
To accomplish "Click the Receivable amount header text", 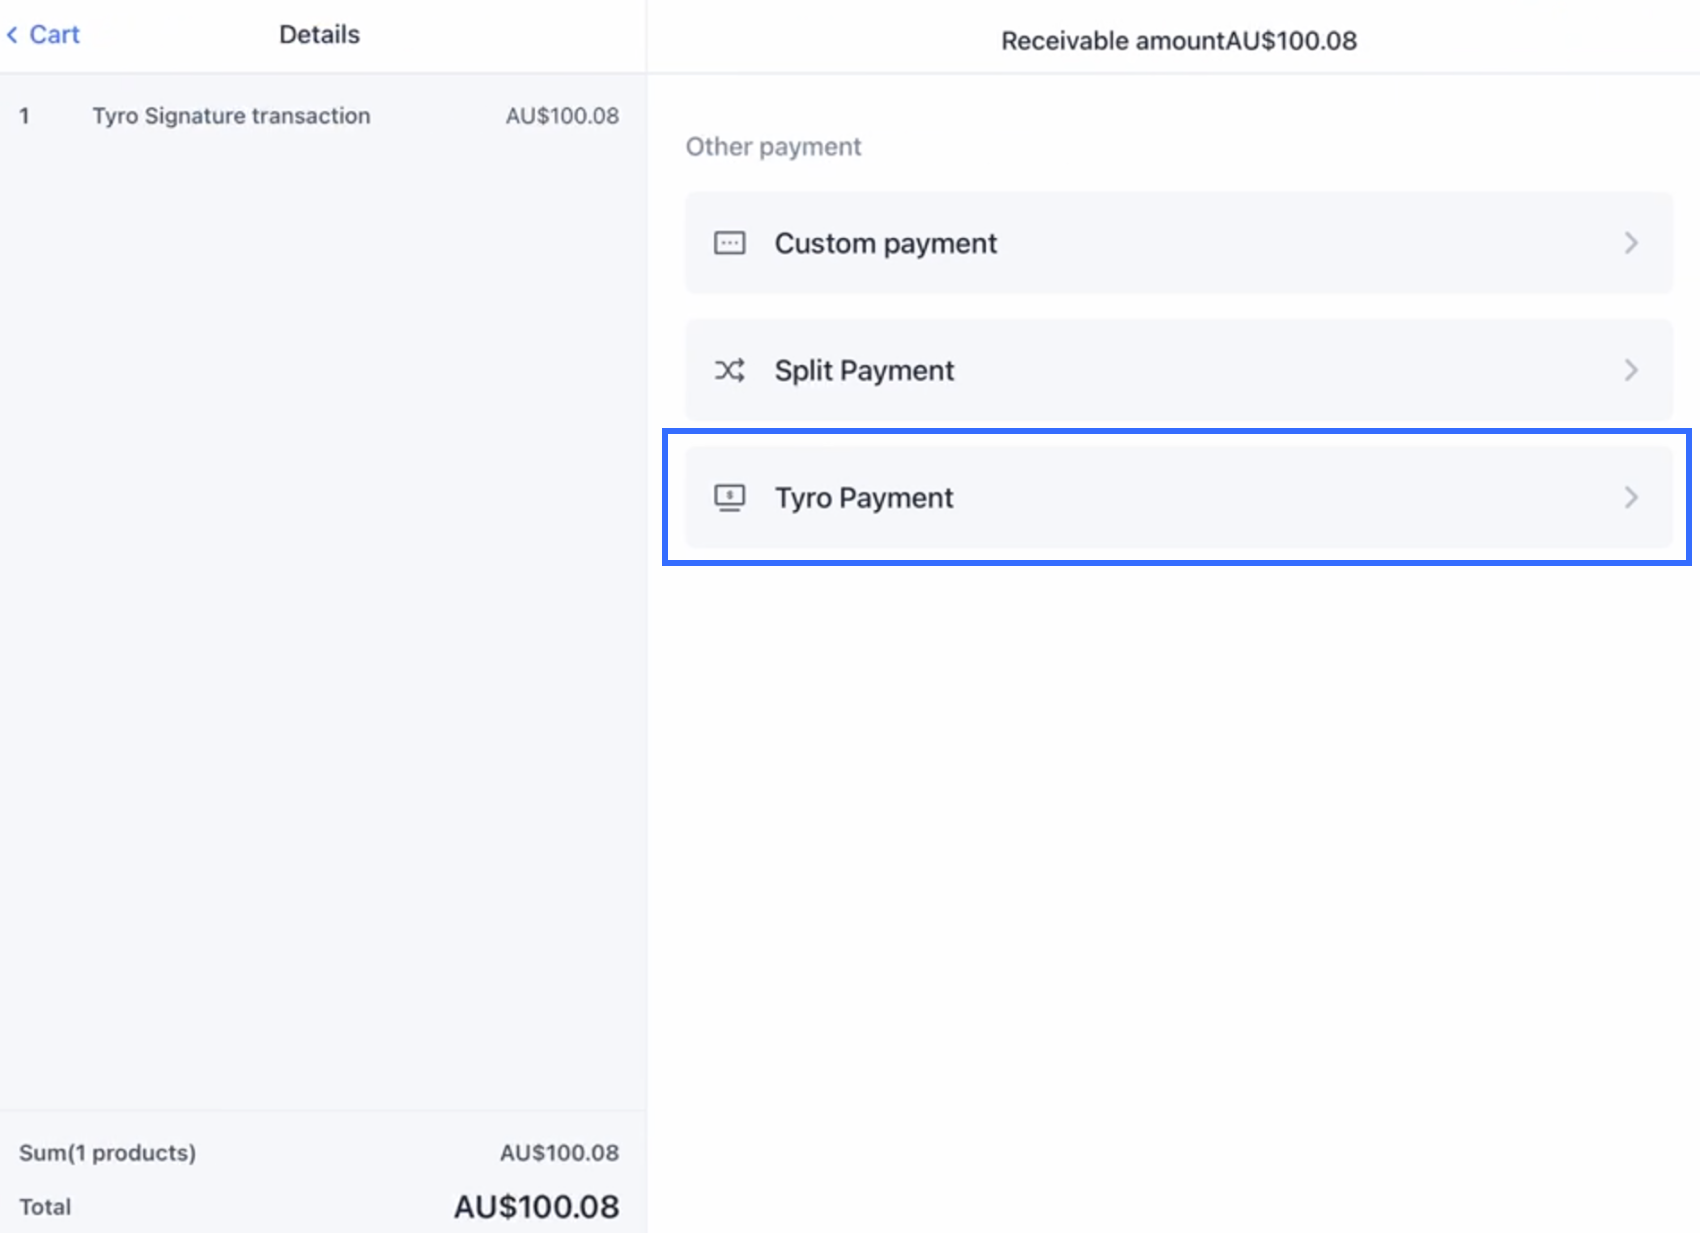I will coord(1178,41).
